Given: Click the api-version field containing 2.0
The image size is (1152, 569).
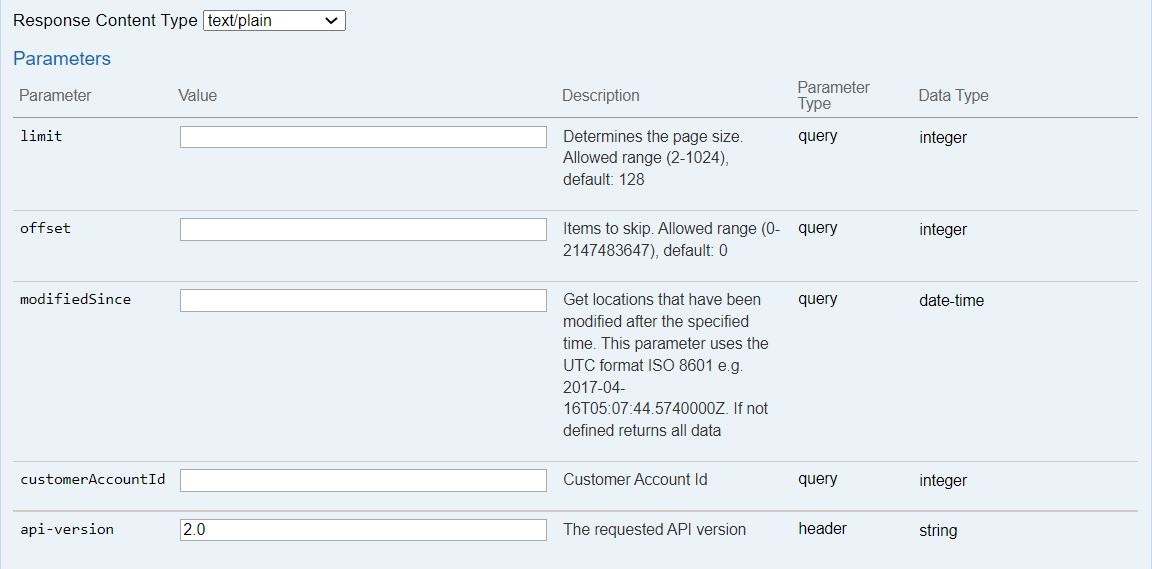Looking at the screenshot, I should click(x=363, y=530).
